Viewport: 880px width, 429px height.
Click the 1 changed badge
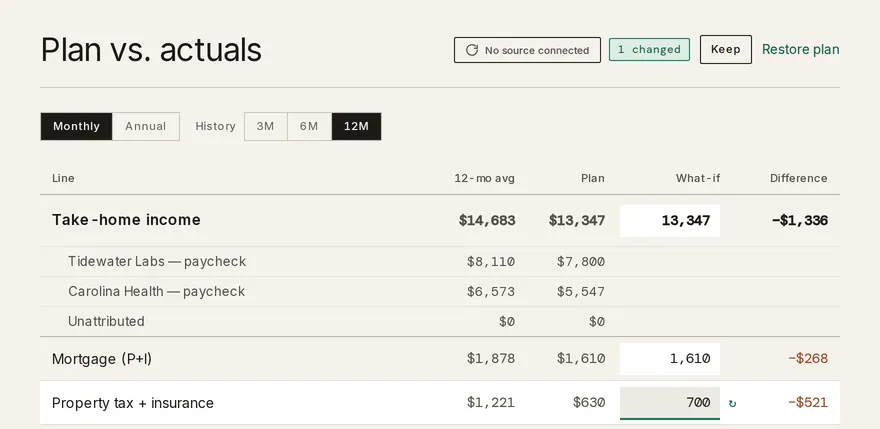coord(649,49)
